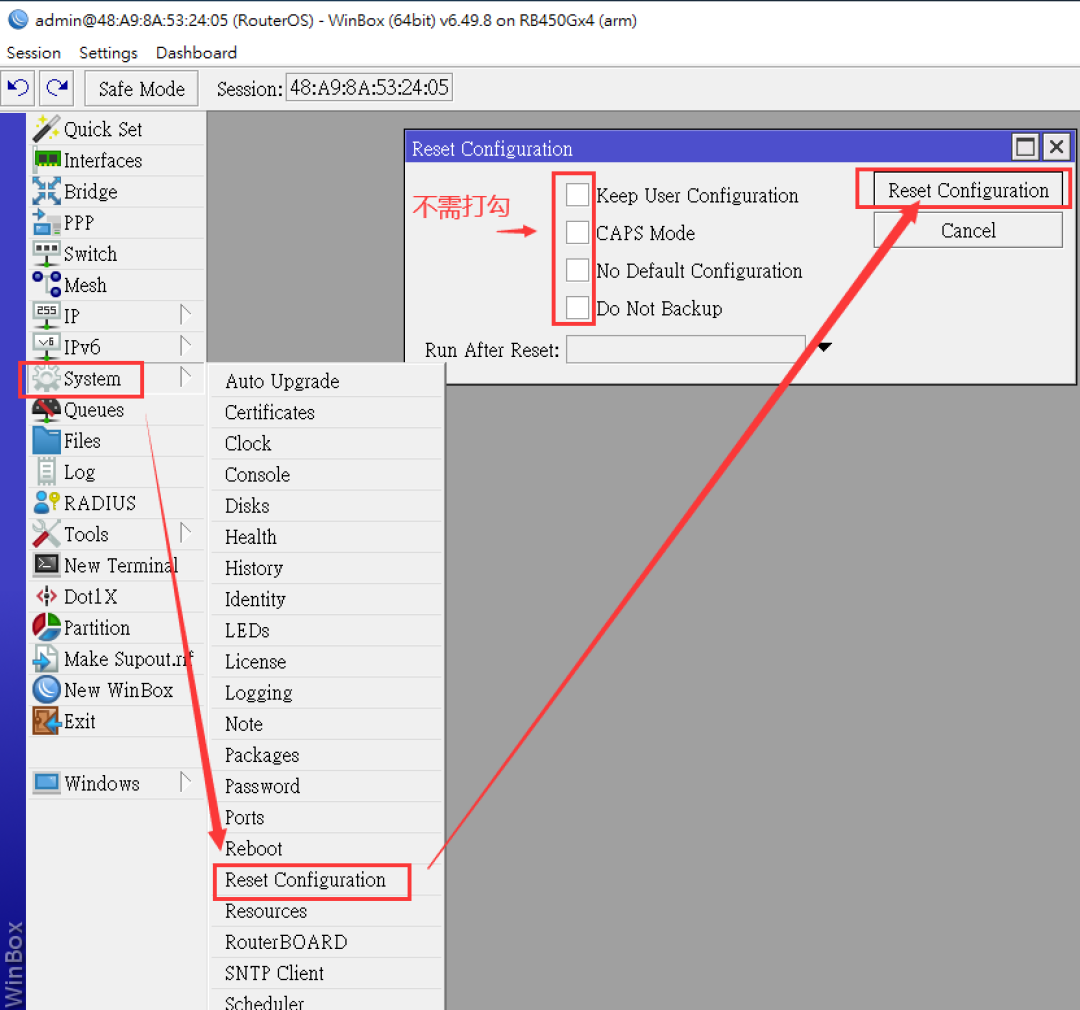Click the System gear icon
This screenshot has height=1010, width=1080.
pyautogui.click(x=46, y=378)
